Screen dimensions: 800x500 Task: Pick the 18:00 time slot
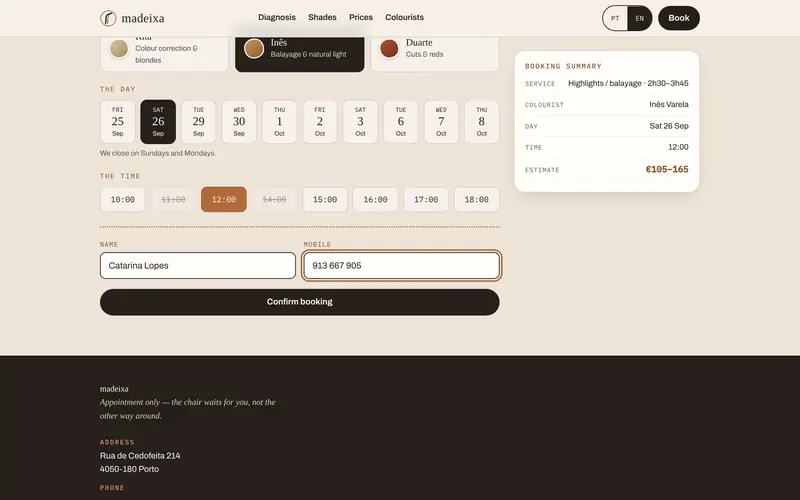tap(477, 199)
